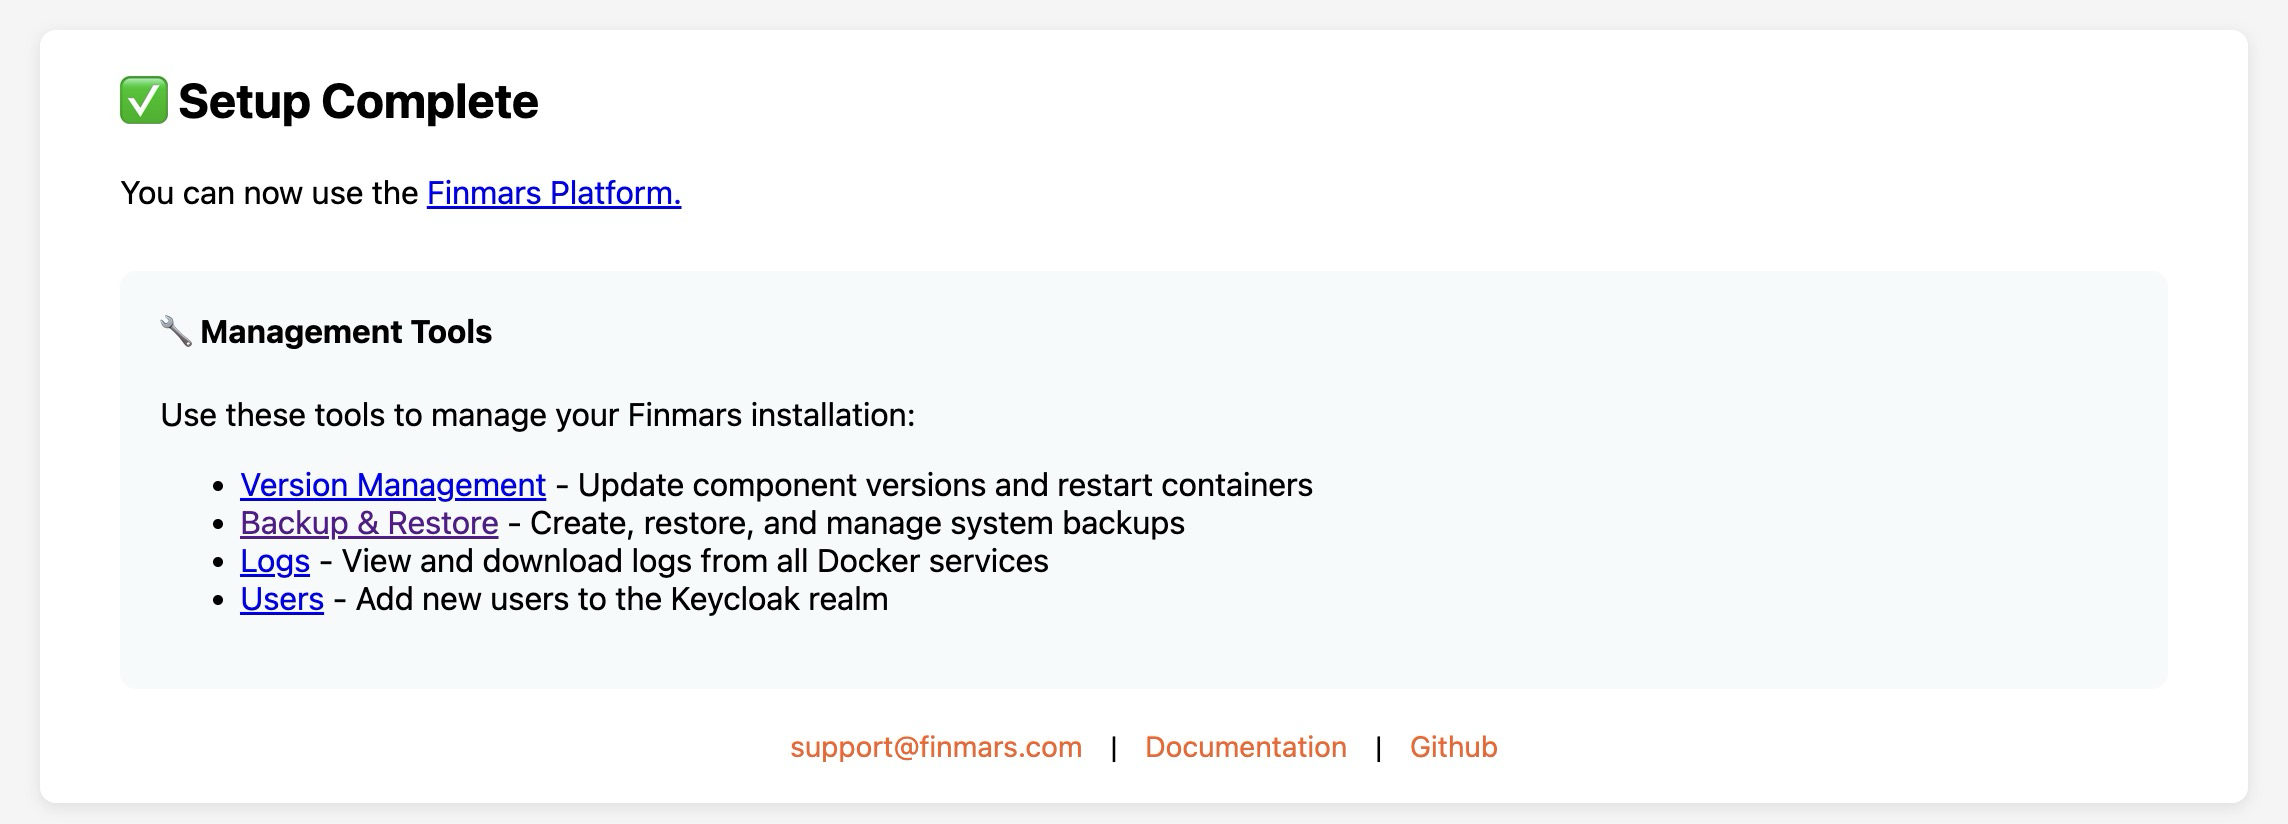Image resolution: width=2288 pixels, height=824 pixels.
Task: Go to Version Management
Action: point(392,485)
